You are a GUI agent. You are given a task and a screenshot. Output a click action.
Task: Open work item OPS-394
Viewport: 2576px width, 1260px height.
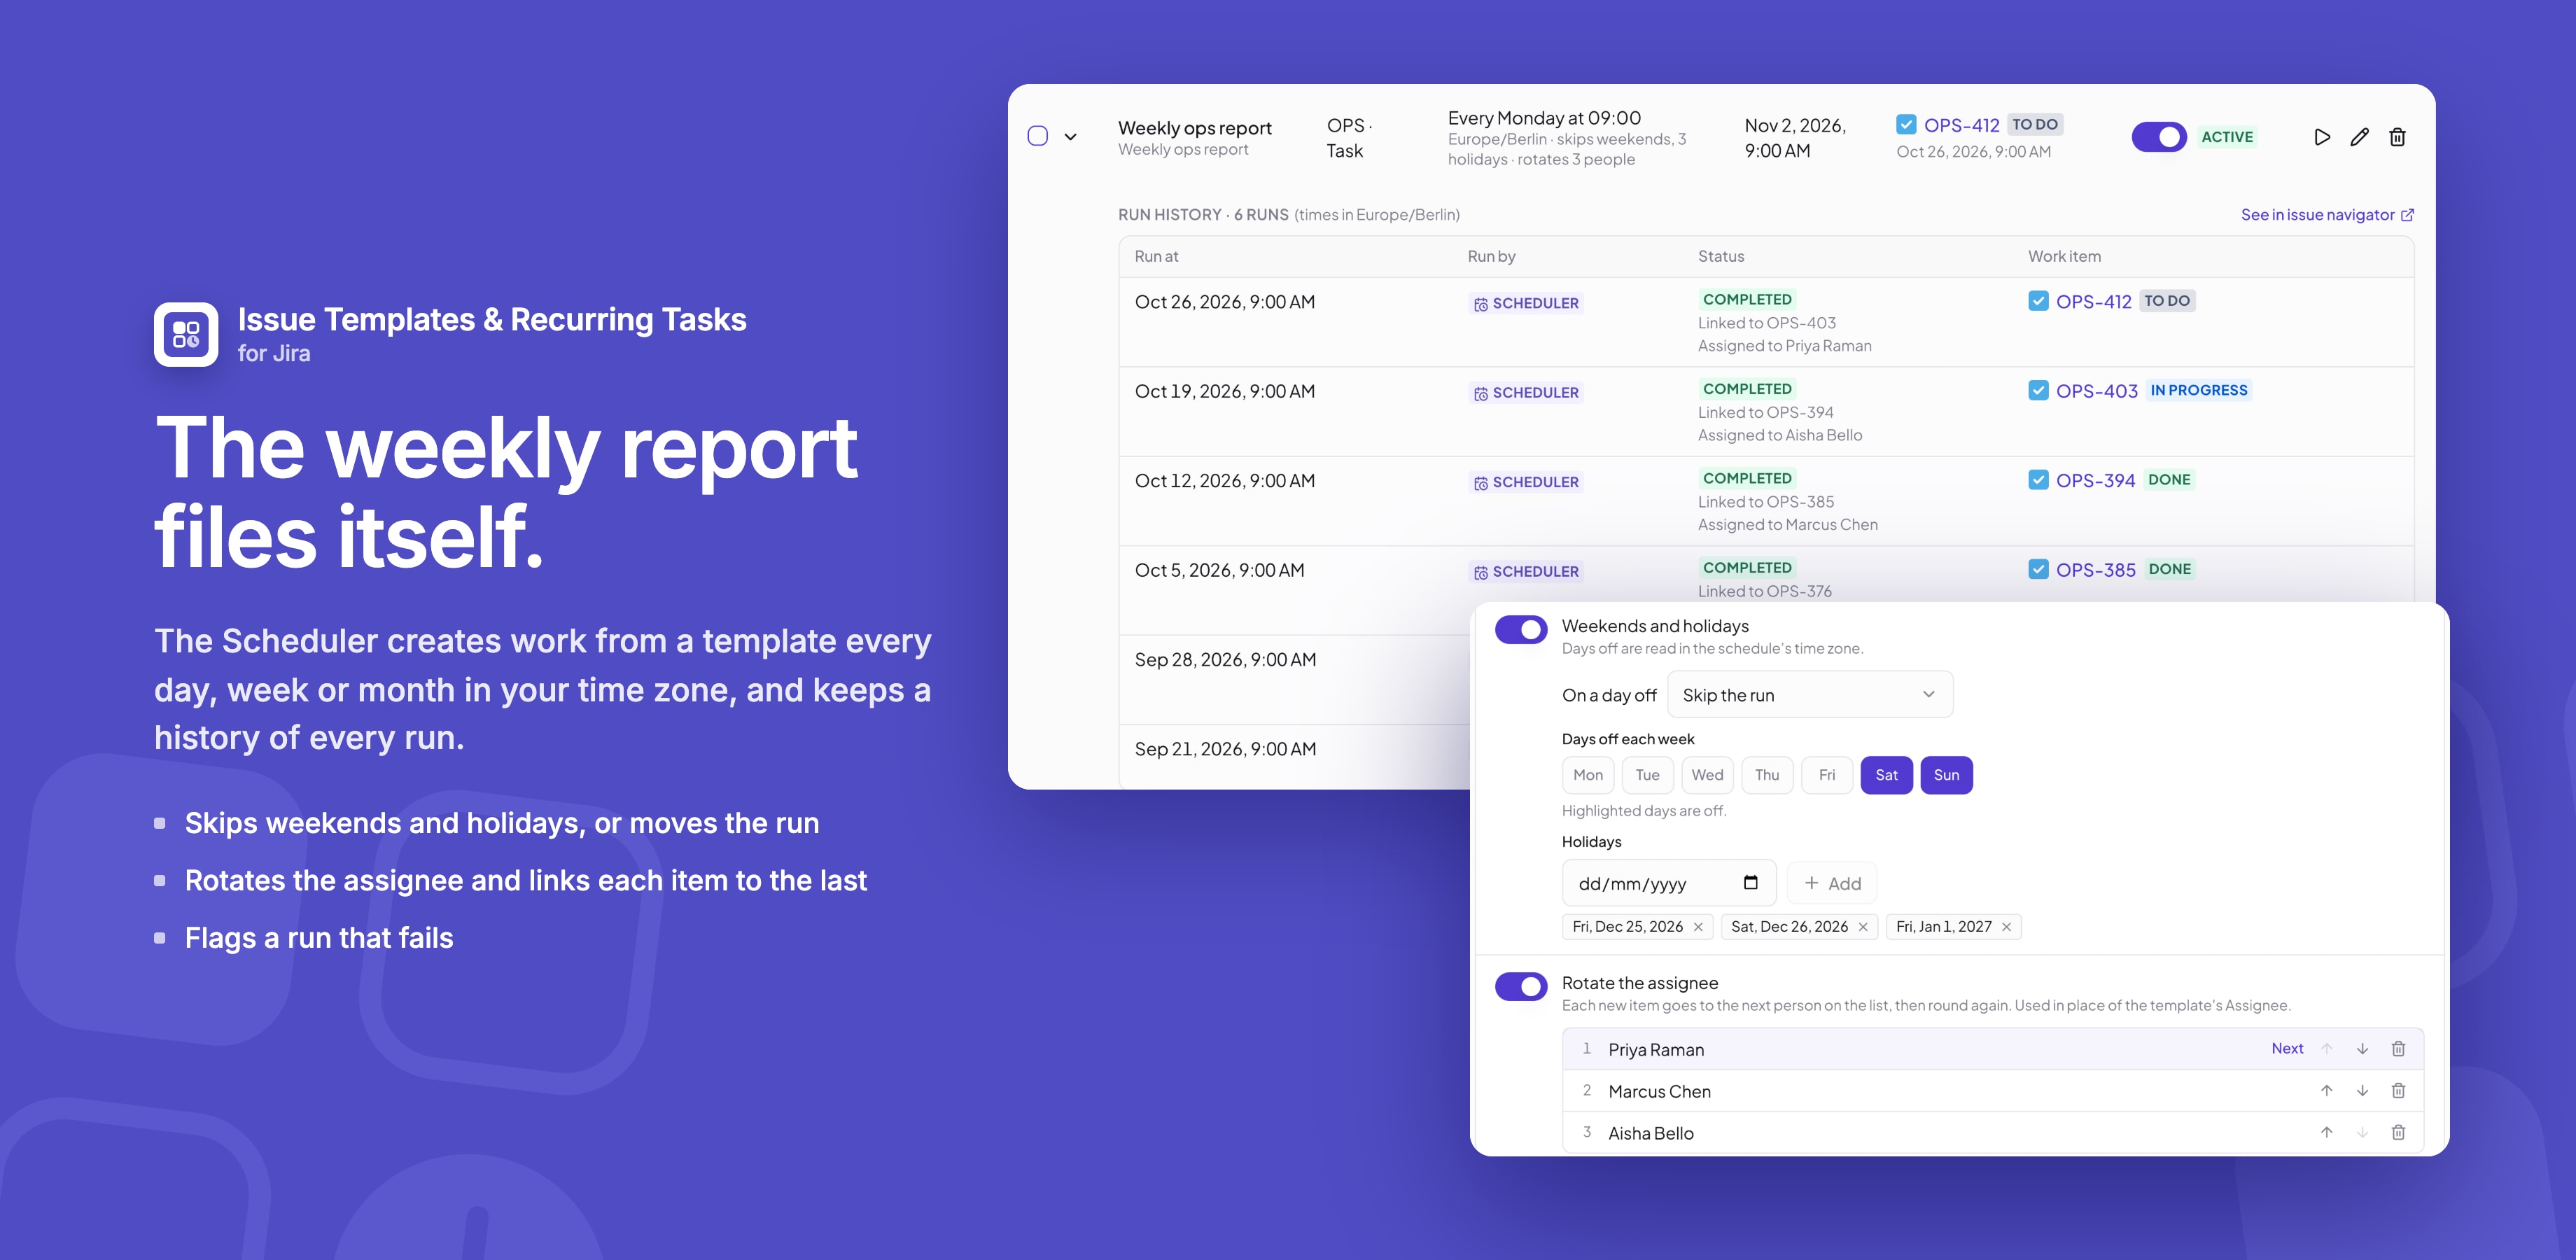point(2096,480)
